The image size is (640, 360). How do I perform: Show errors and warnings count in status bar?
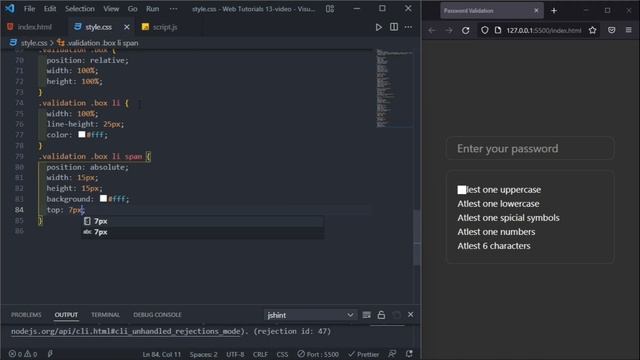pos(23,354)
